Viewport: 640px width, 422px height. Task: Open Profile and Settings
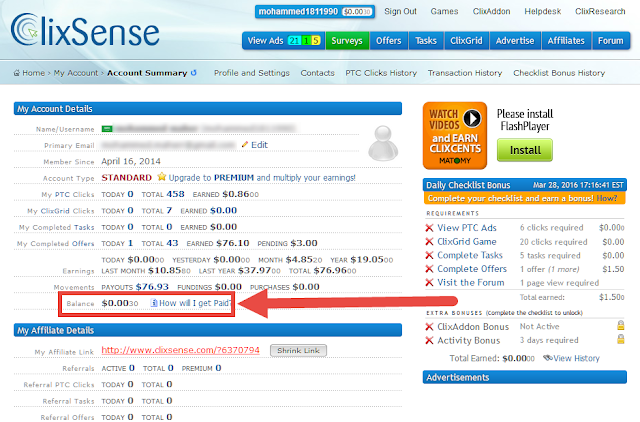pos(251,73)
